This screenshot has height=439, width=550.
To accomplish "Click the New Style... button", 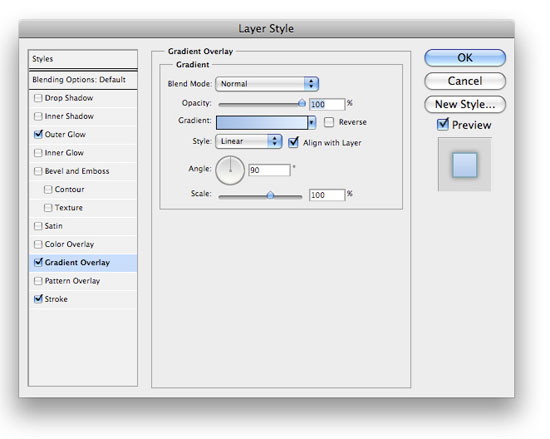I will click(x=465, y=104).
